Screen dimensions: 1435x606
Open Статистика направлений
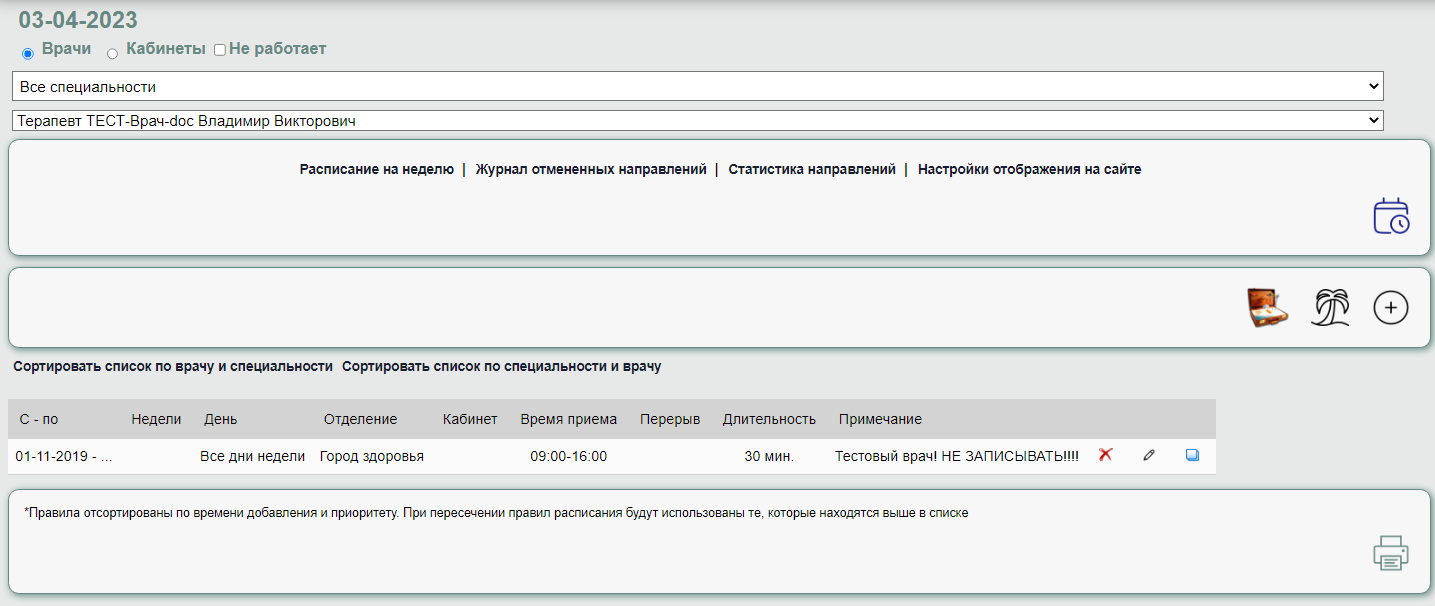click(811, 170)
